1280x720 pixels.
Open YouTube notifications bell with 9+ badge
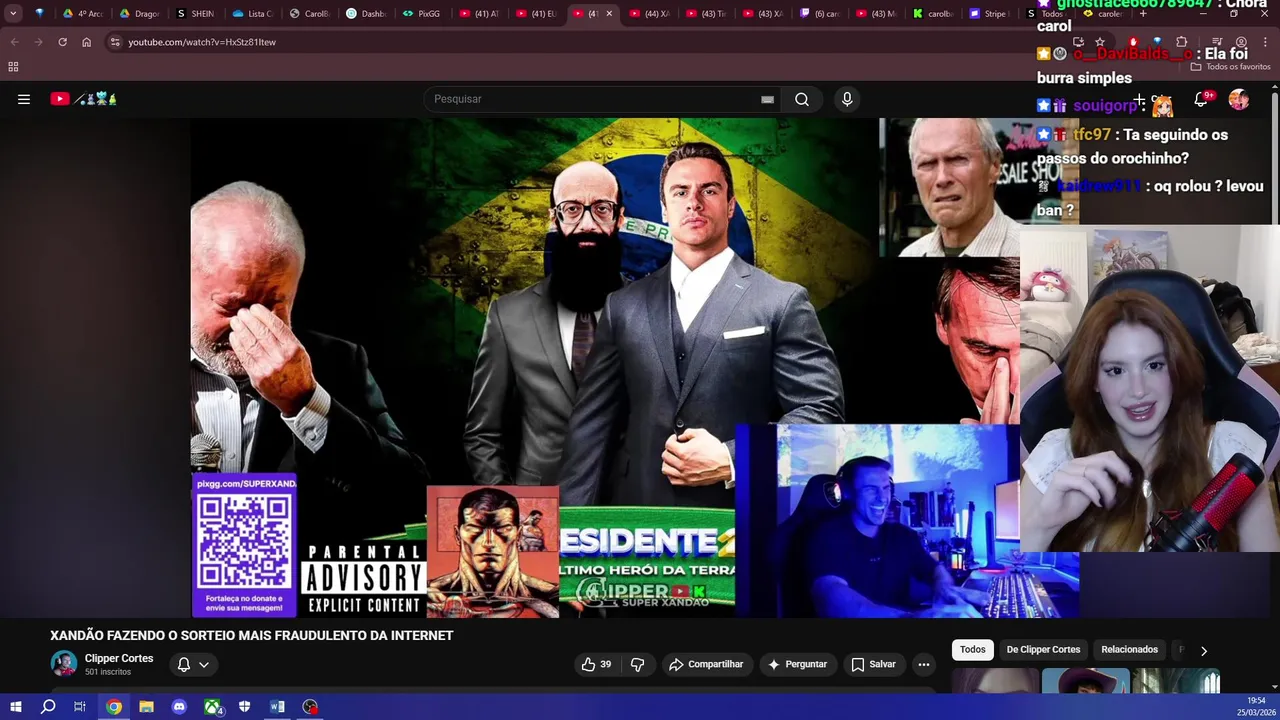click(1201, 99)
